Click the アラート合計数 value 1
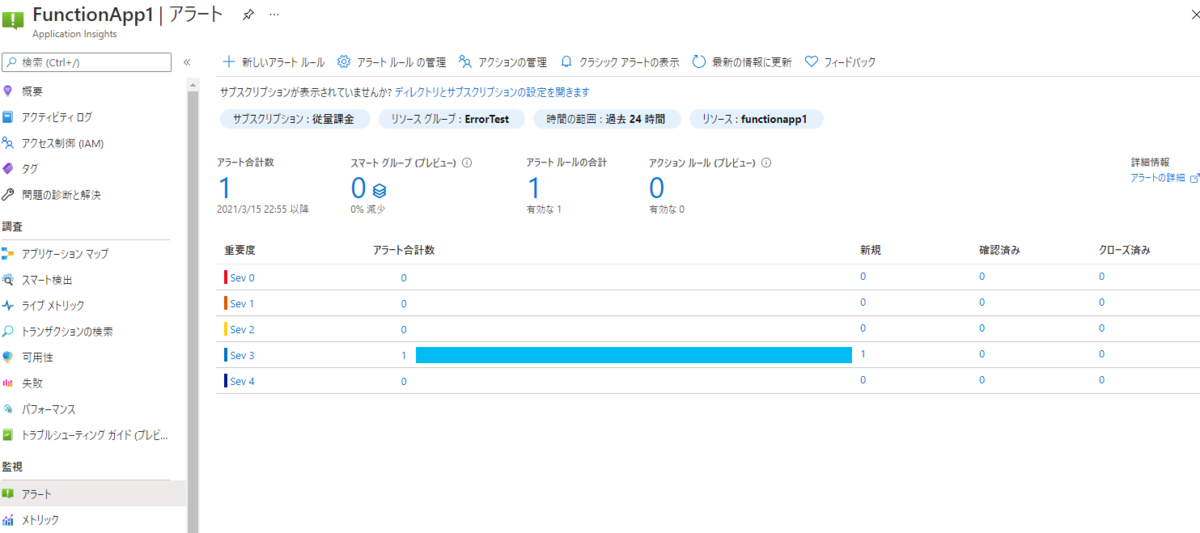The height and width of the screenshot is (533, 1200). [224, 188]
